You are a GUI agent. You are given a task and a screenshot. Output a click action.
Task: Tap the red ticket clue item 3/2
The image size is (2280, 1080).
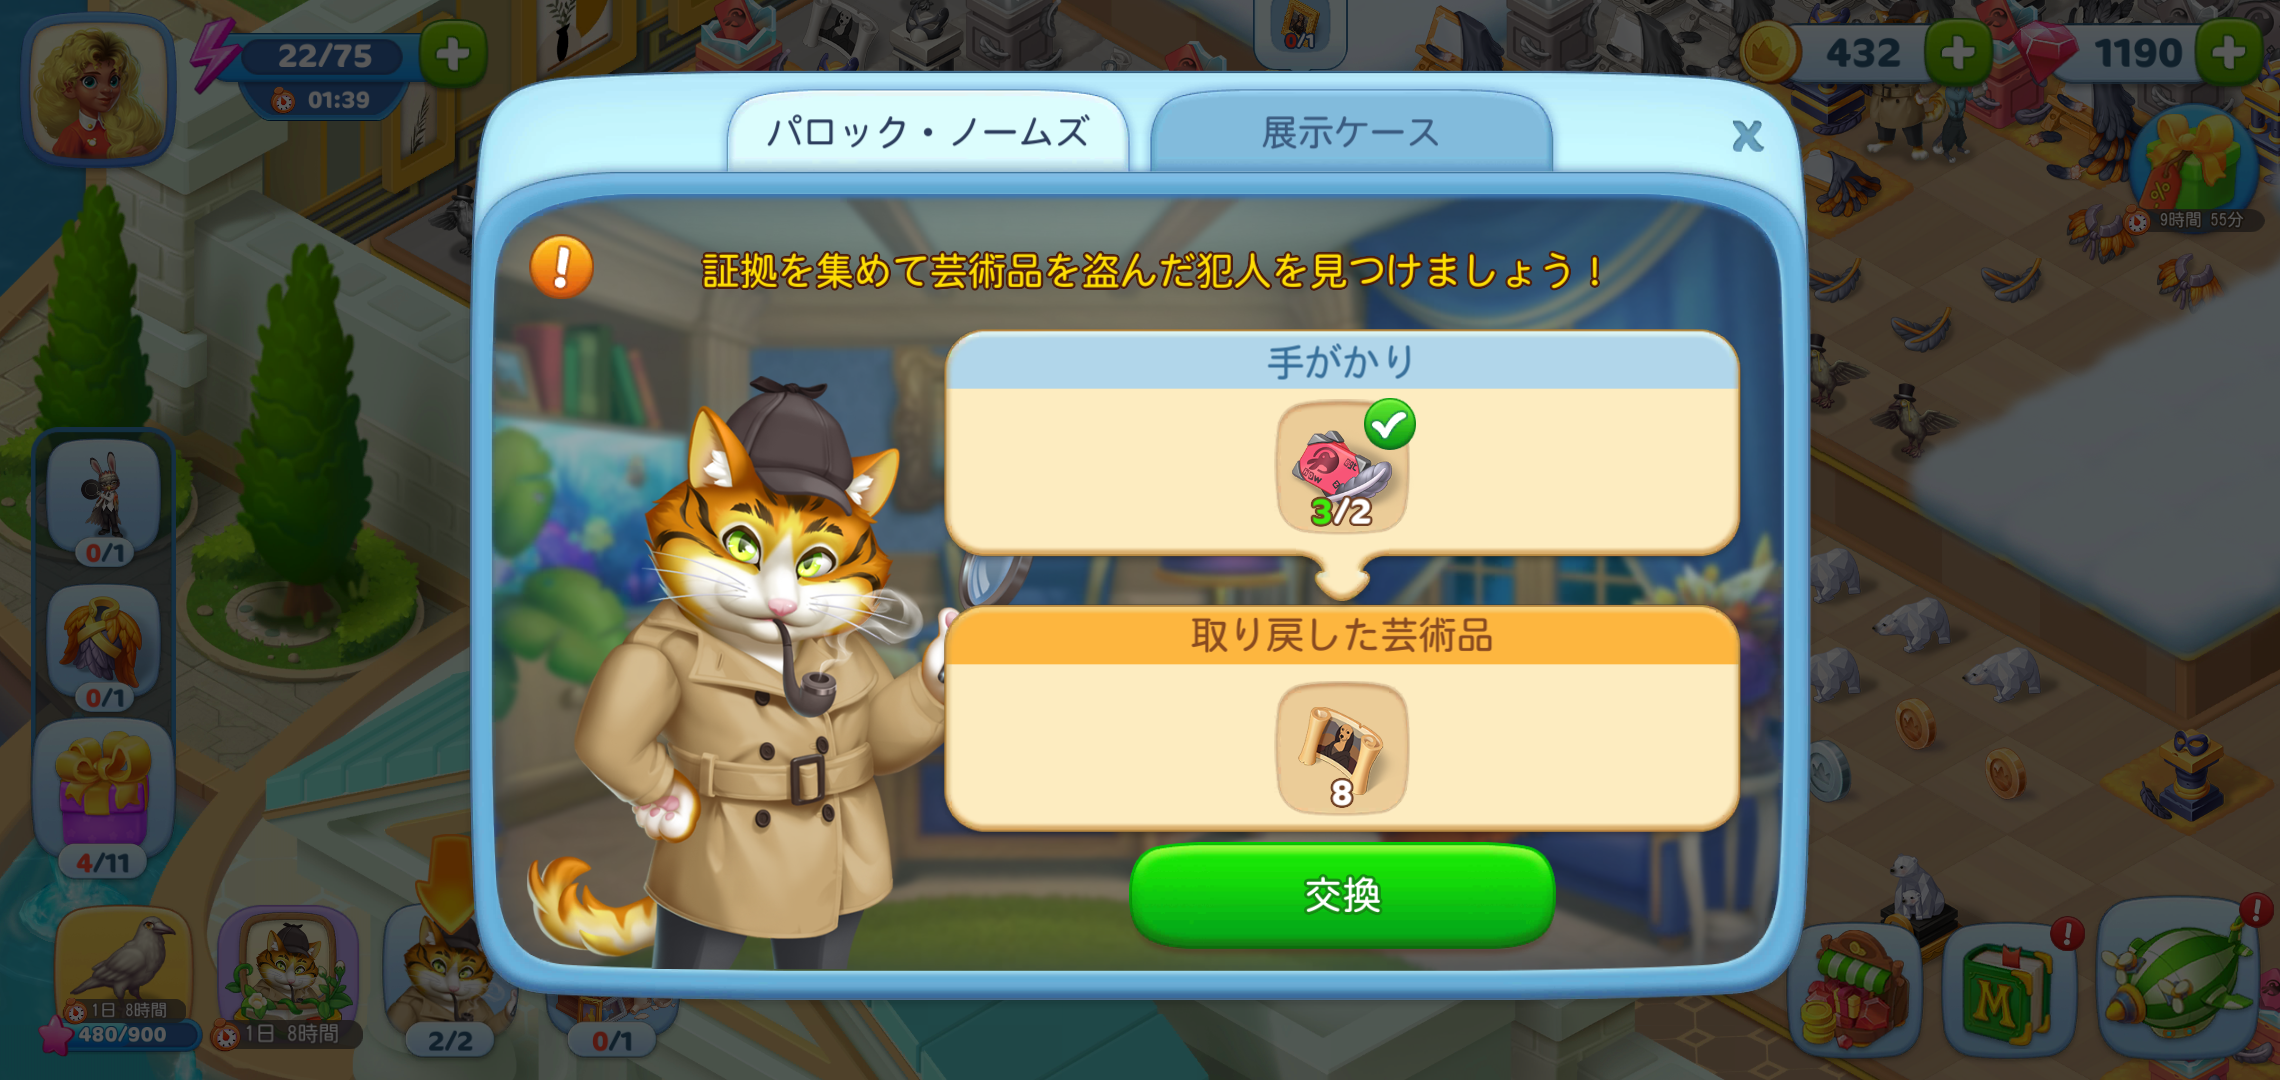pos(1342,467)
